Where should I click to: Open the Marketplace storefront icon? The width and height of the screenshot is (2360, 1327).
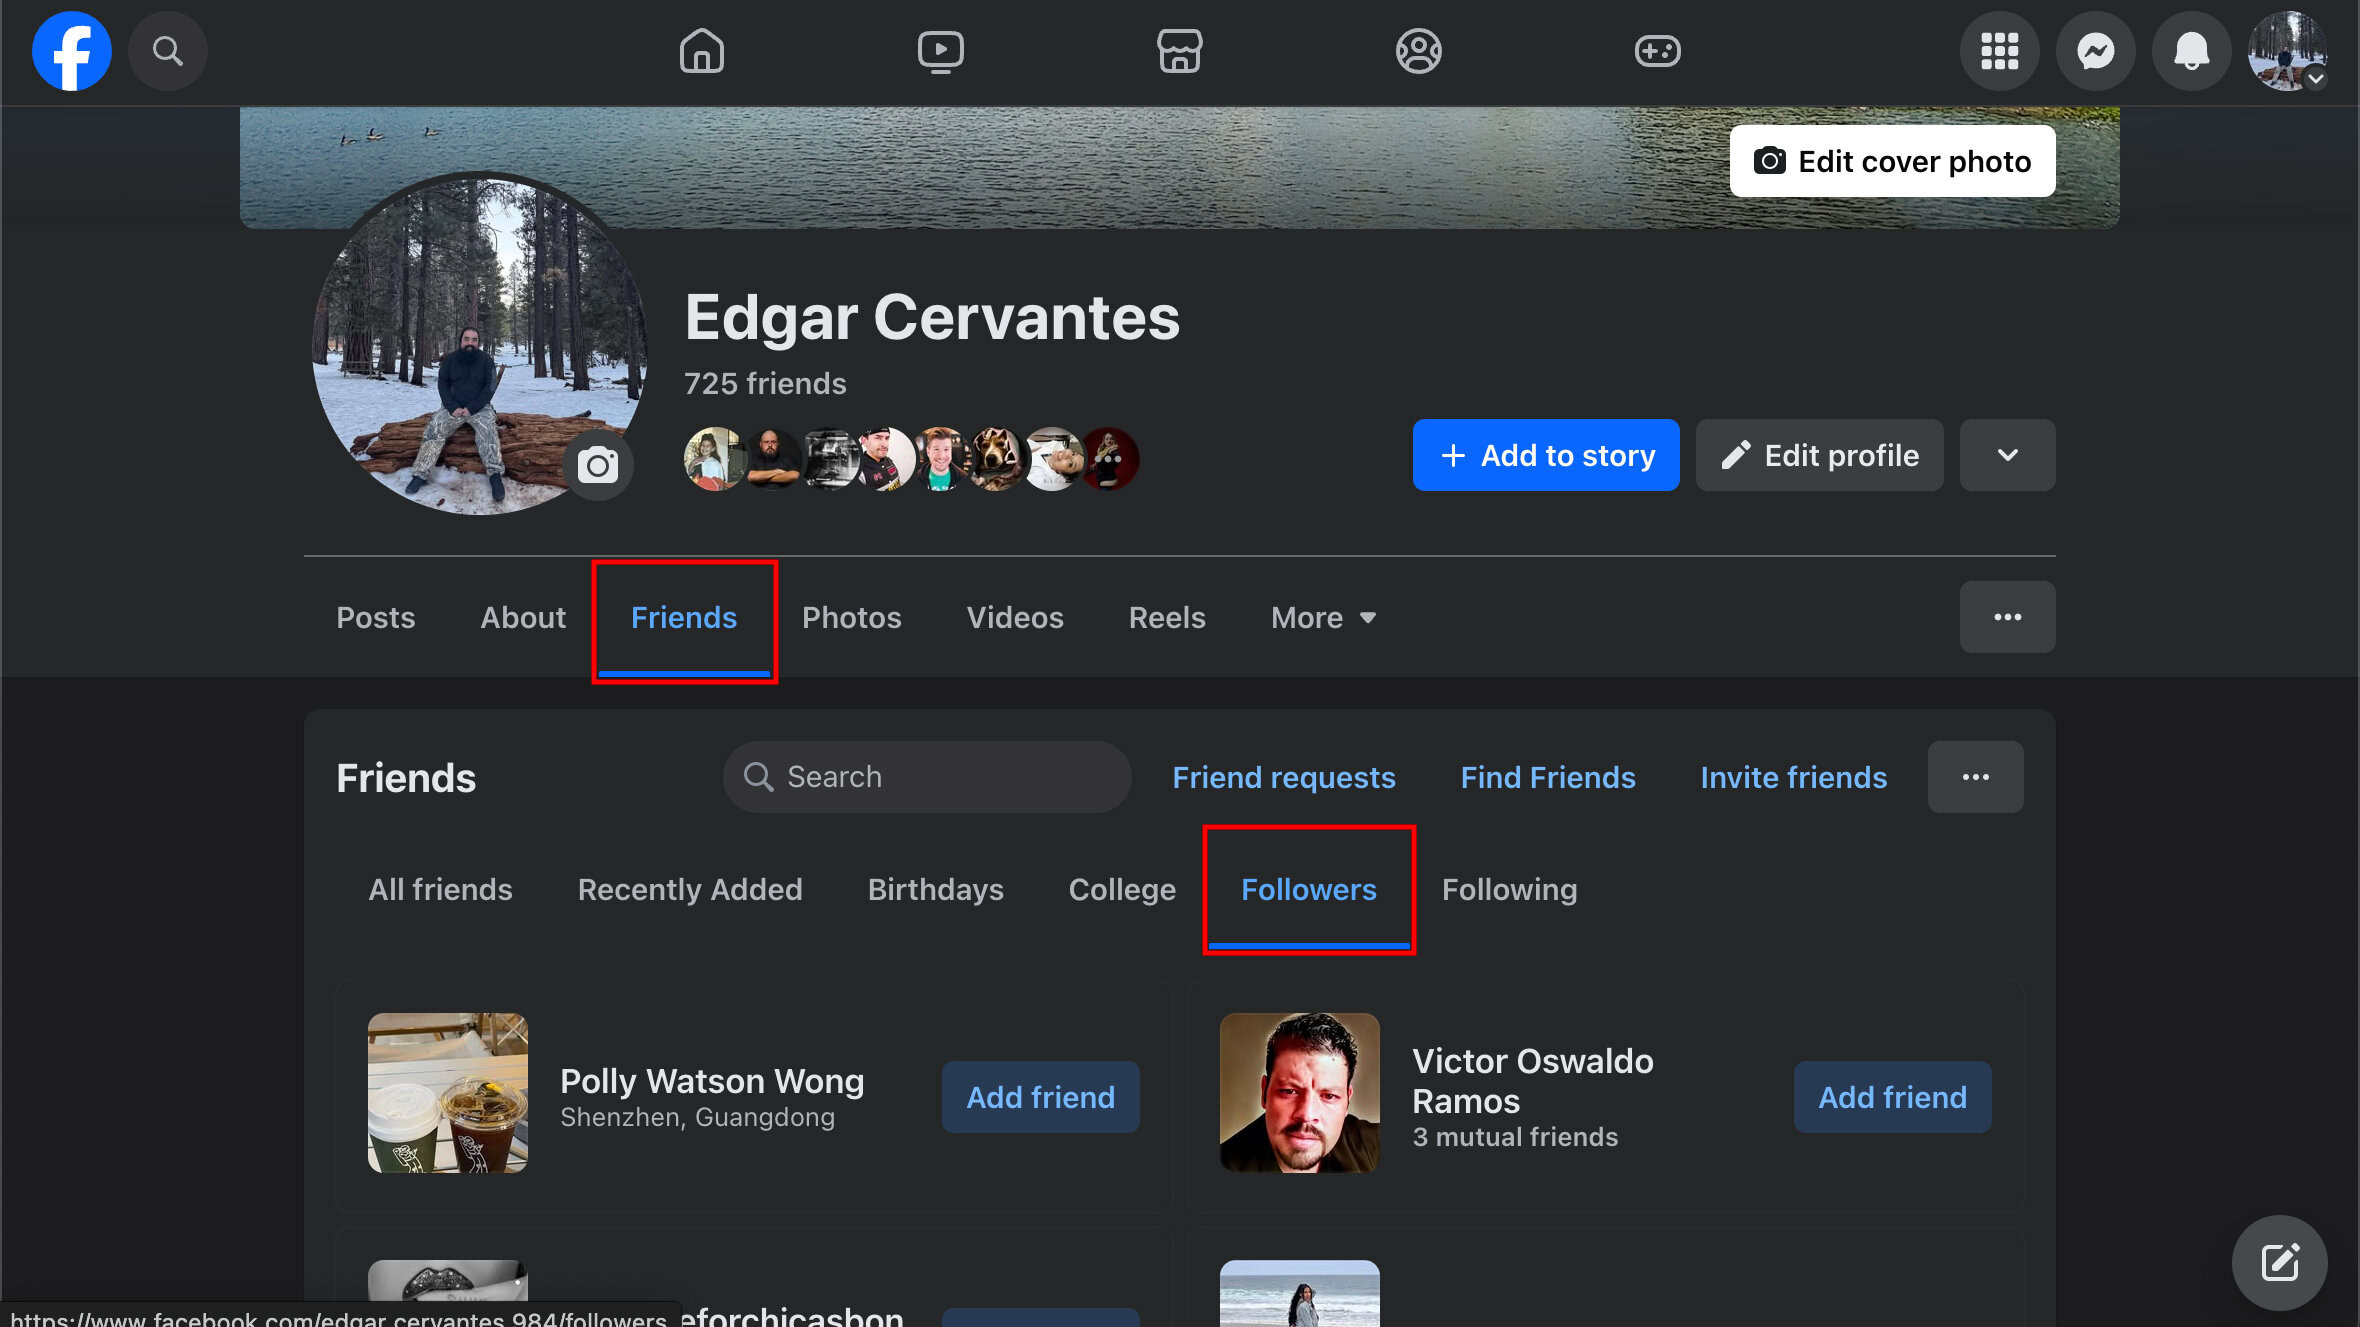click(1179, 51)
